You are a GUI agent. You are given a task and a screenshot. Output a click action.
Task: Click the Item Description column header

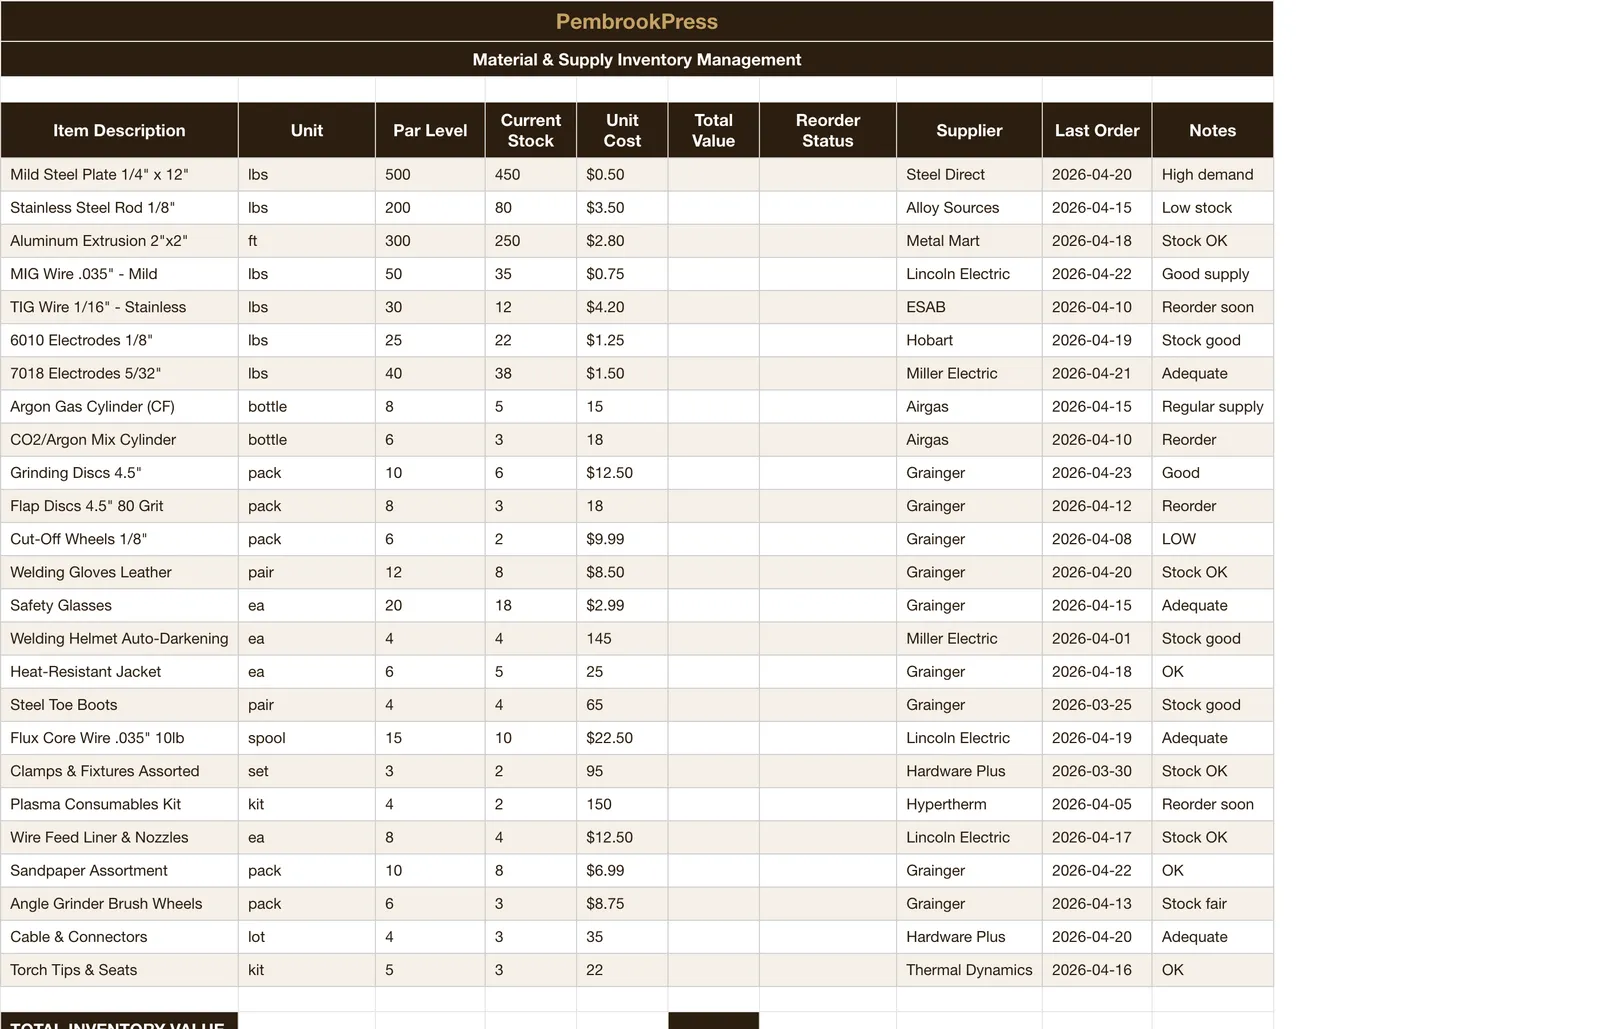tap(119, 130)
